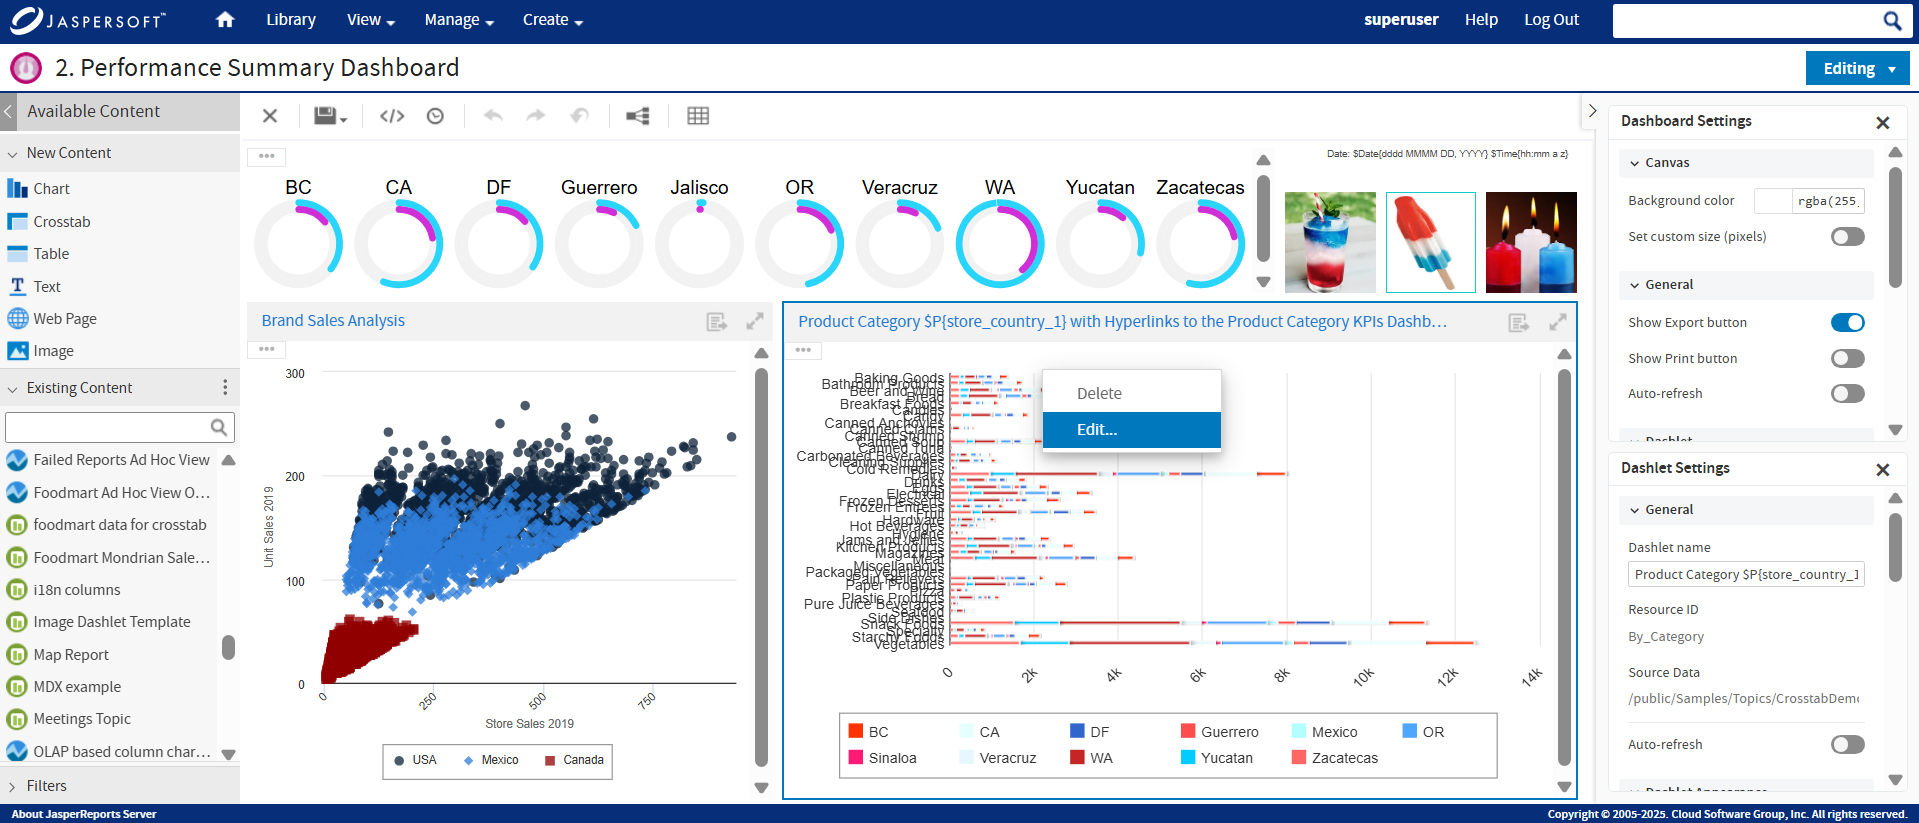Open the Manage menu

click(459, 20)
